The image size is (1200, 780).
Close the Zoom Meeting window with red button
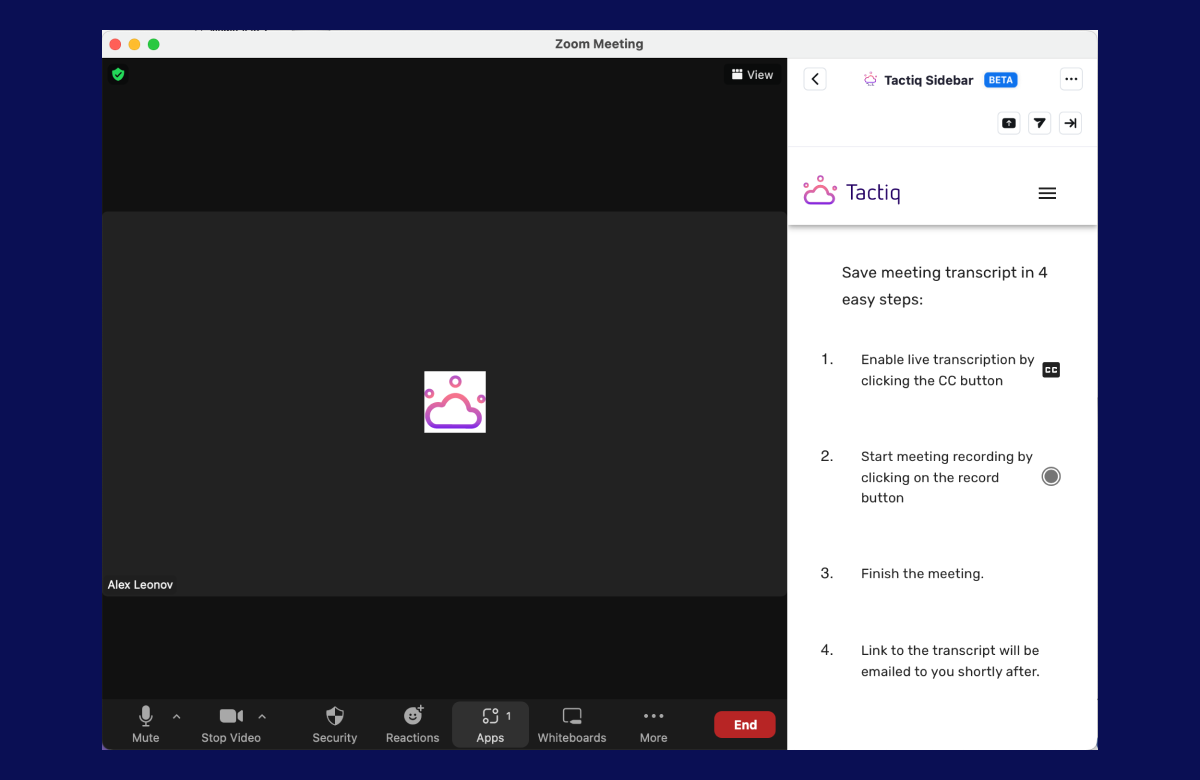(x=115, y=44)
